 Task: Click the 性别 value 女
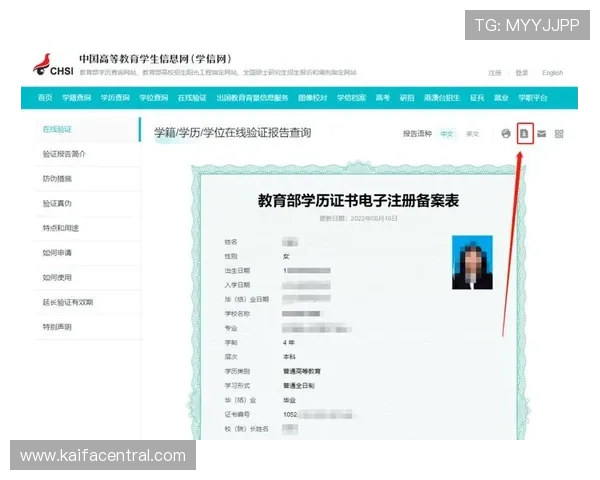tap(286, 256)
